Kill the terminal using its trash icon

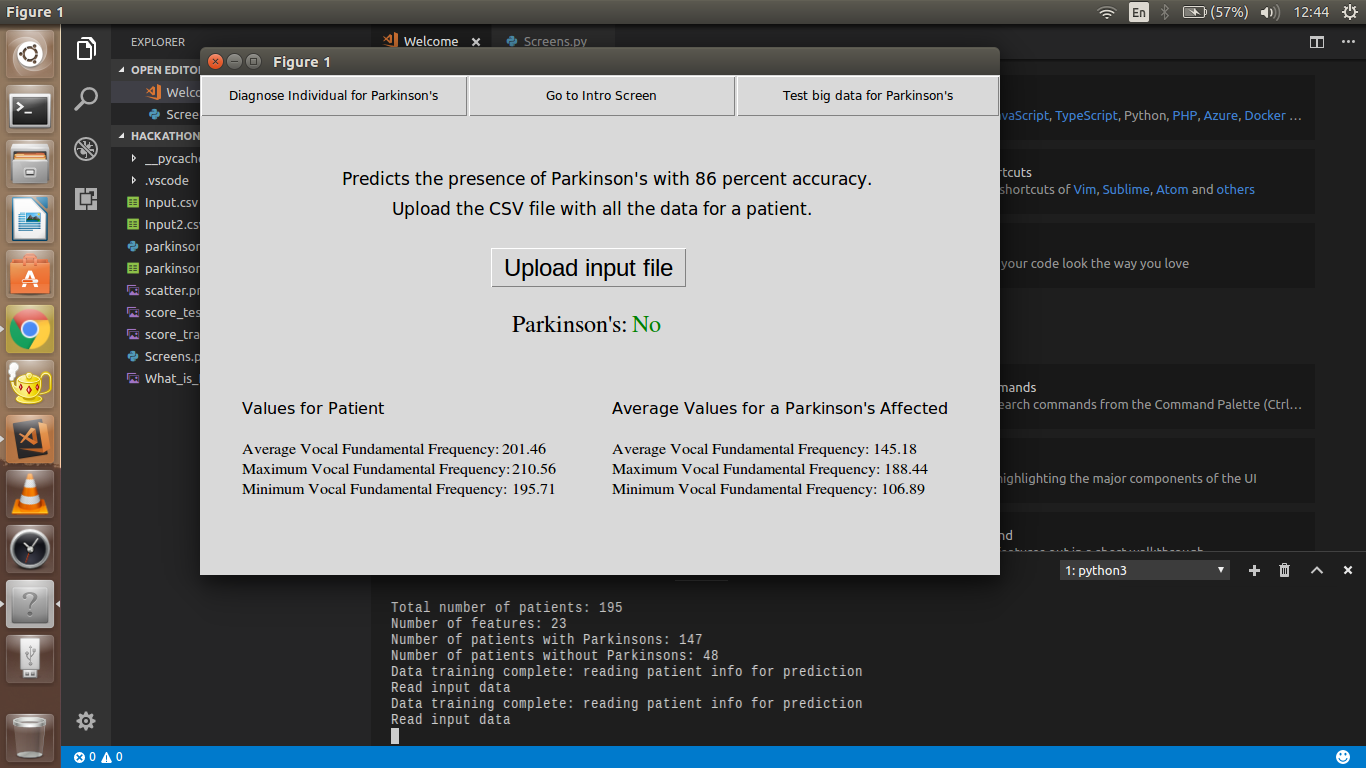point(1285,570)
